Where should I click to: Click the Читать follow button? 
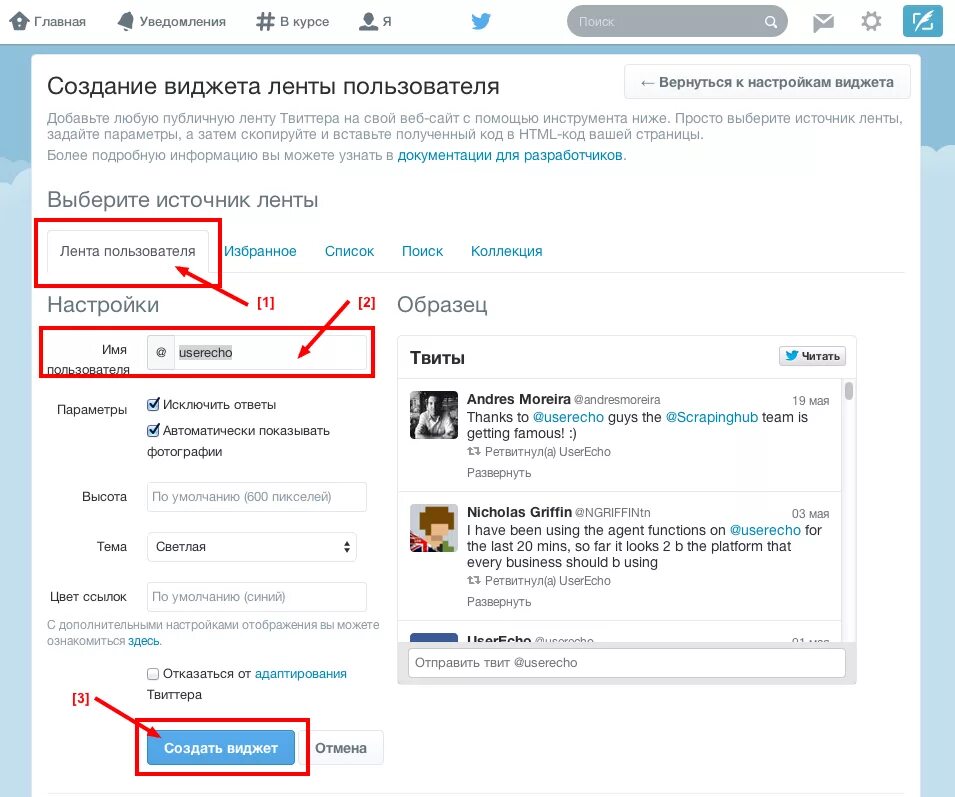click(812, 356)
